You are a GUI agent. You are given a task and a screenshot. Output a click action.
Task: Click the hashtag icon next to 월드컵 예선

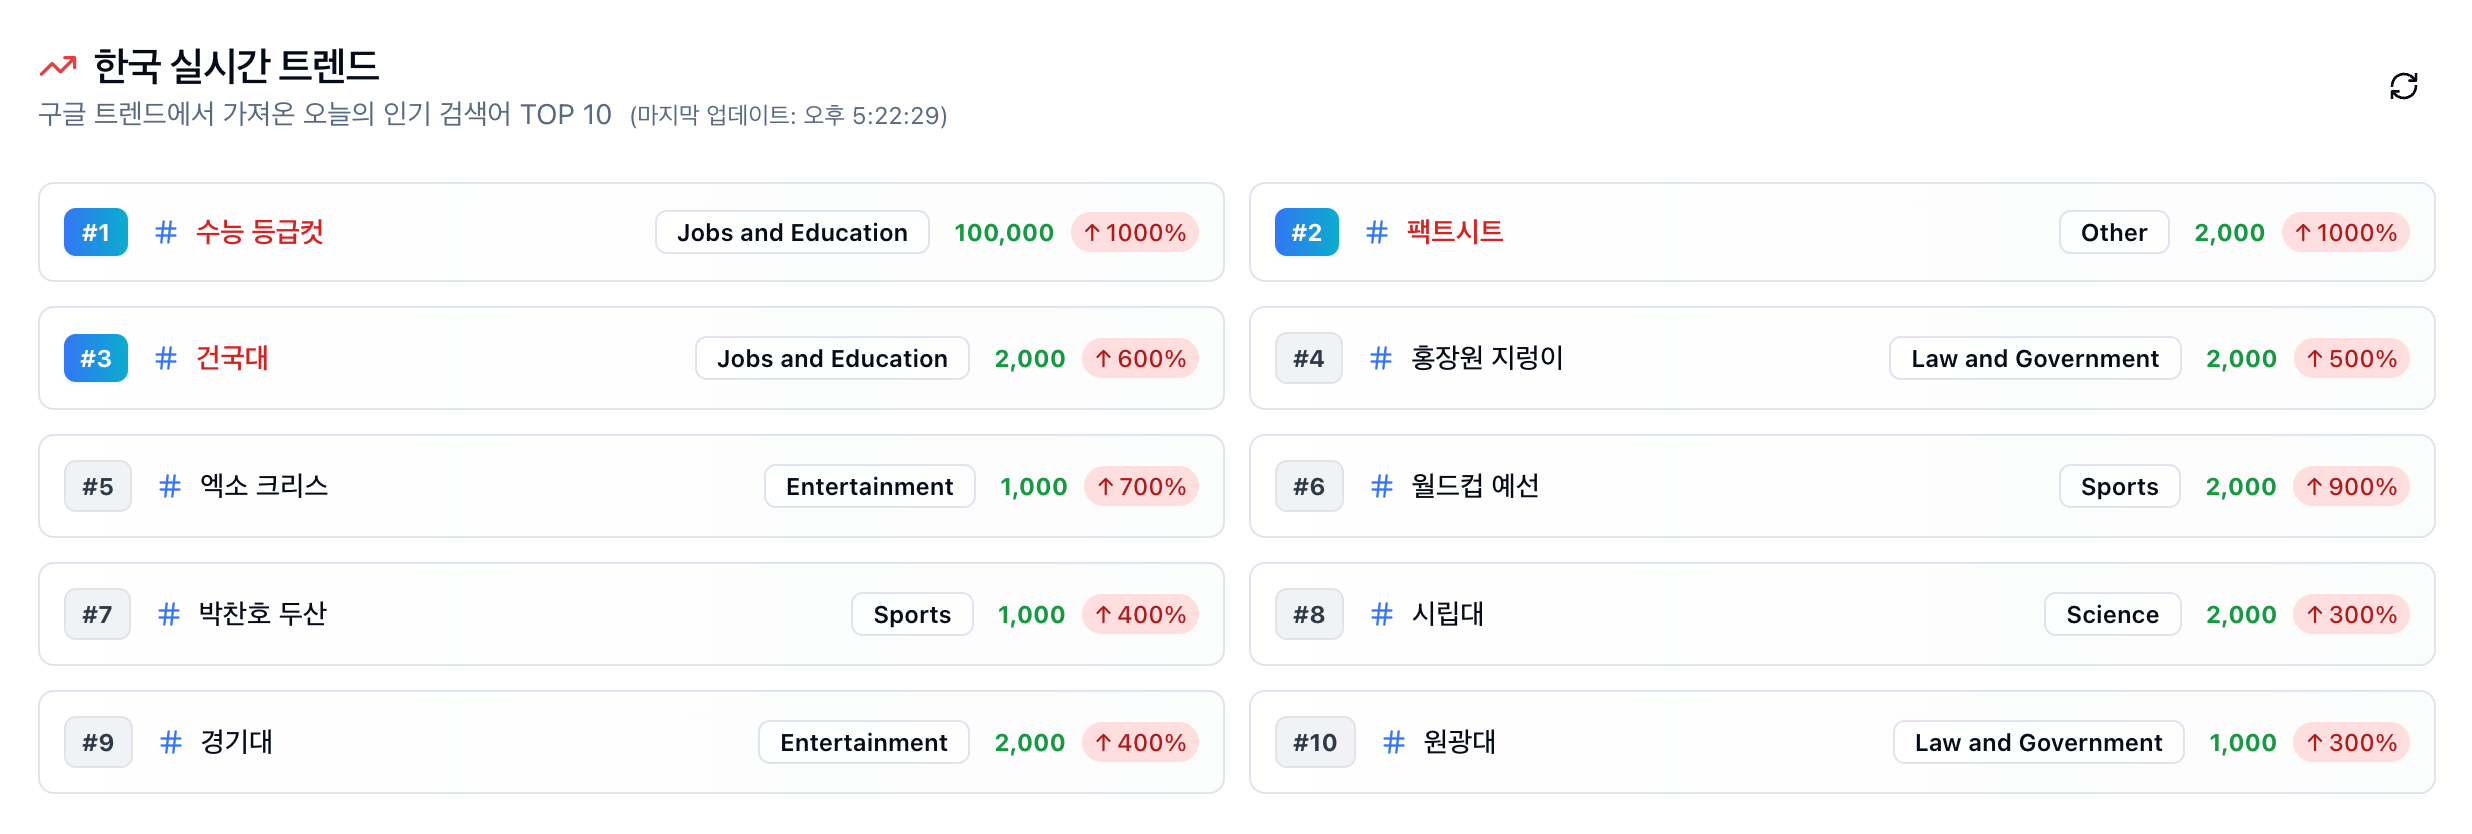click(1381, 486)
